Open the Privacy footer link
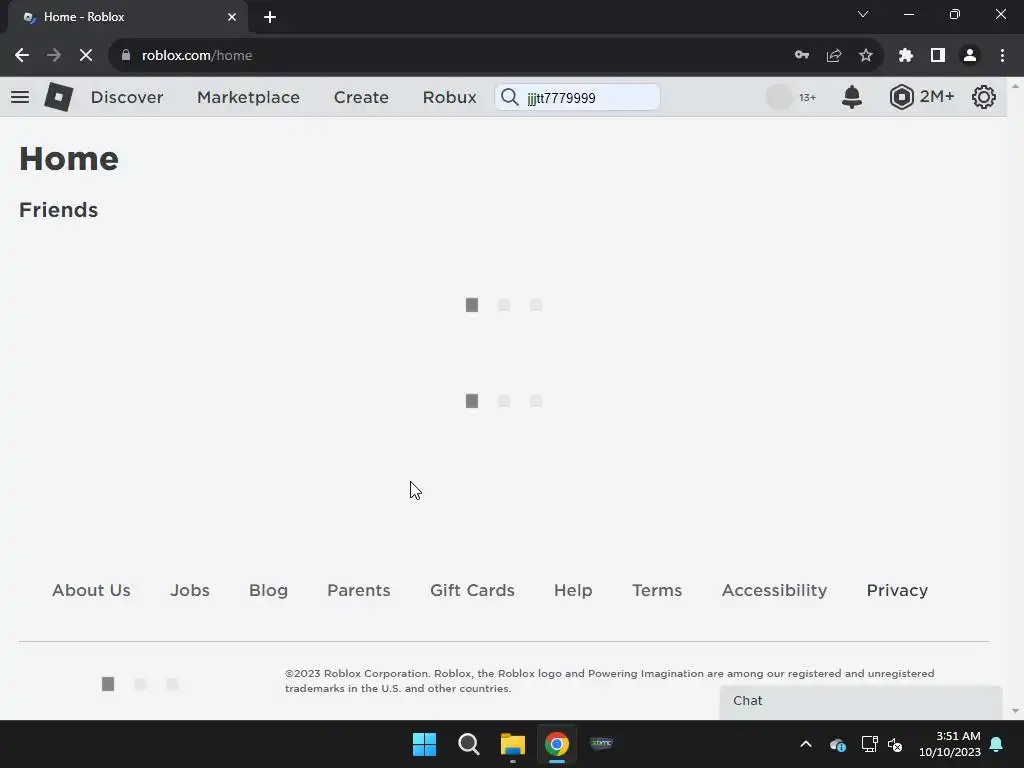 pyautogui.click(x=897, y=590)
